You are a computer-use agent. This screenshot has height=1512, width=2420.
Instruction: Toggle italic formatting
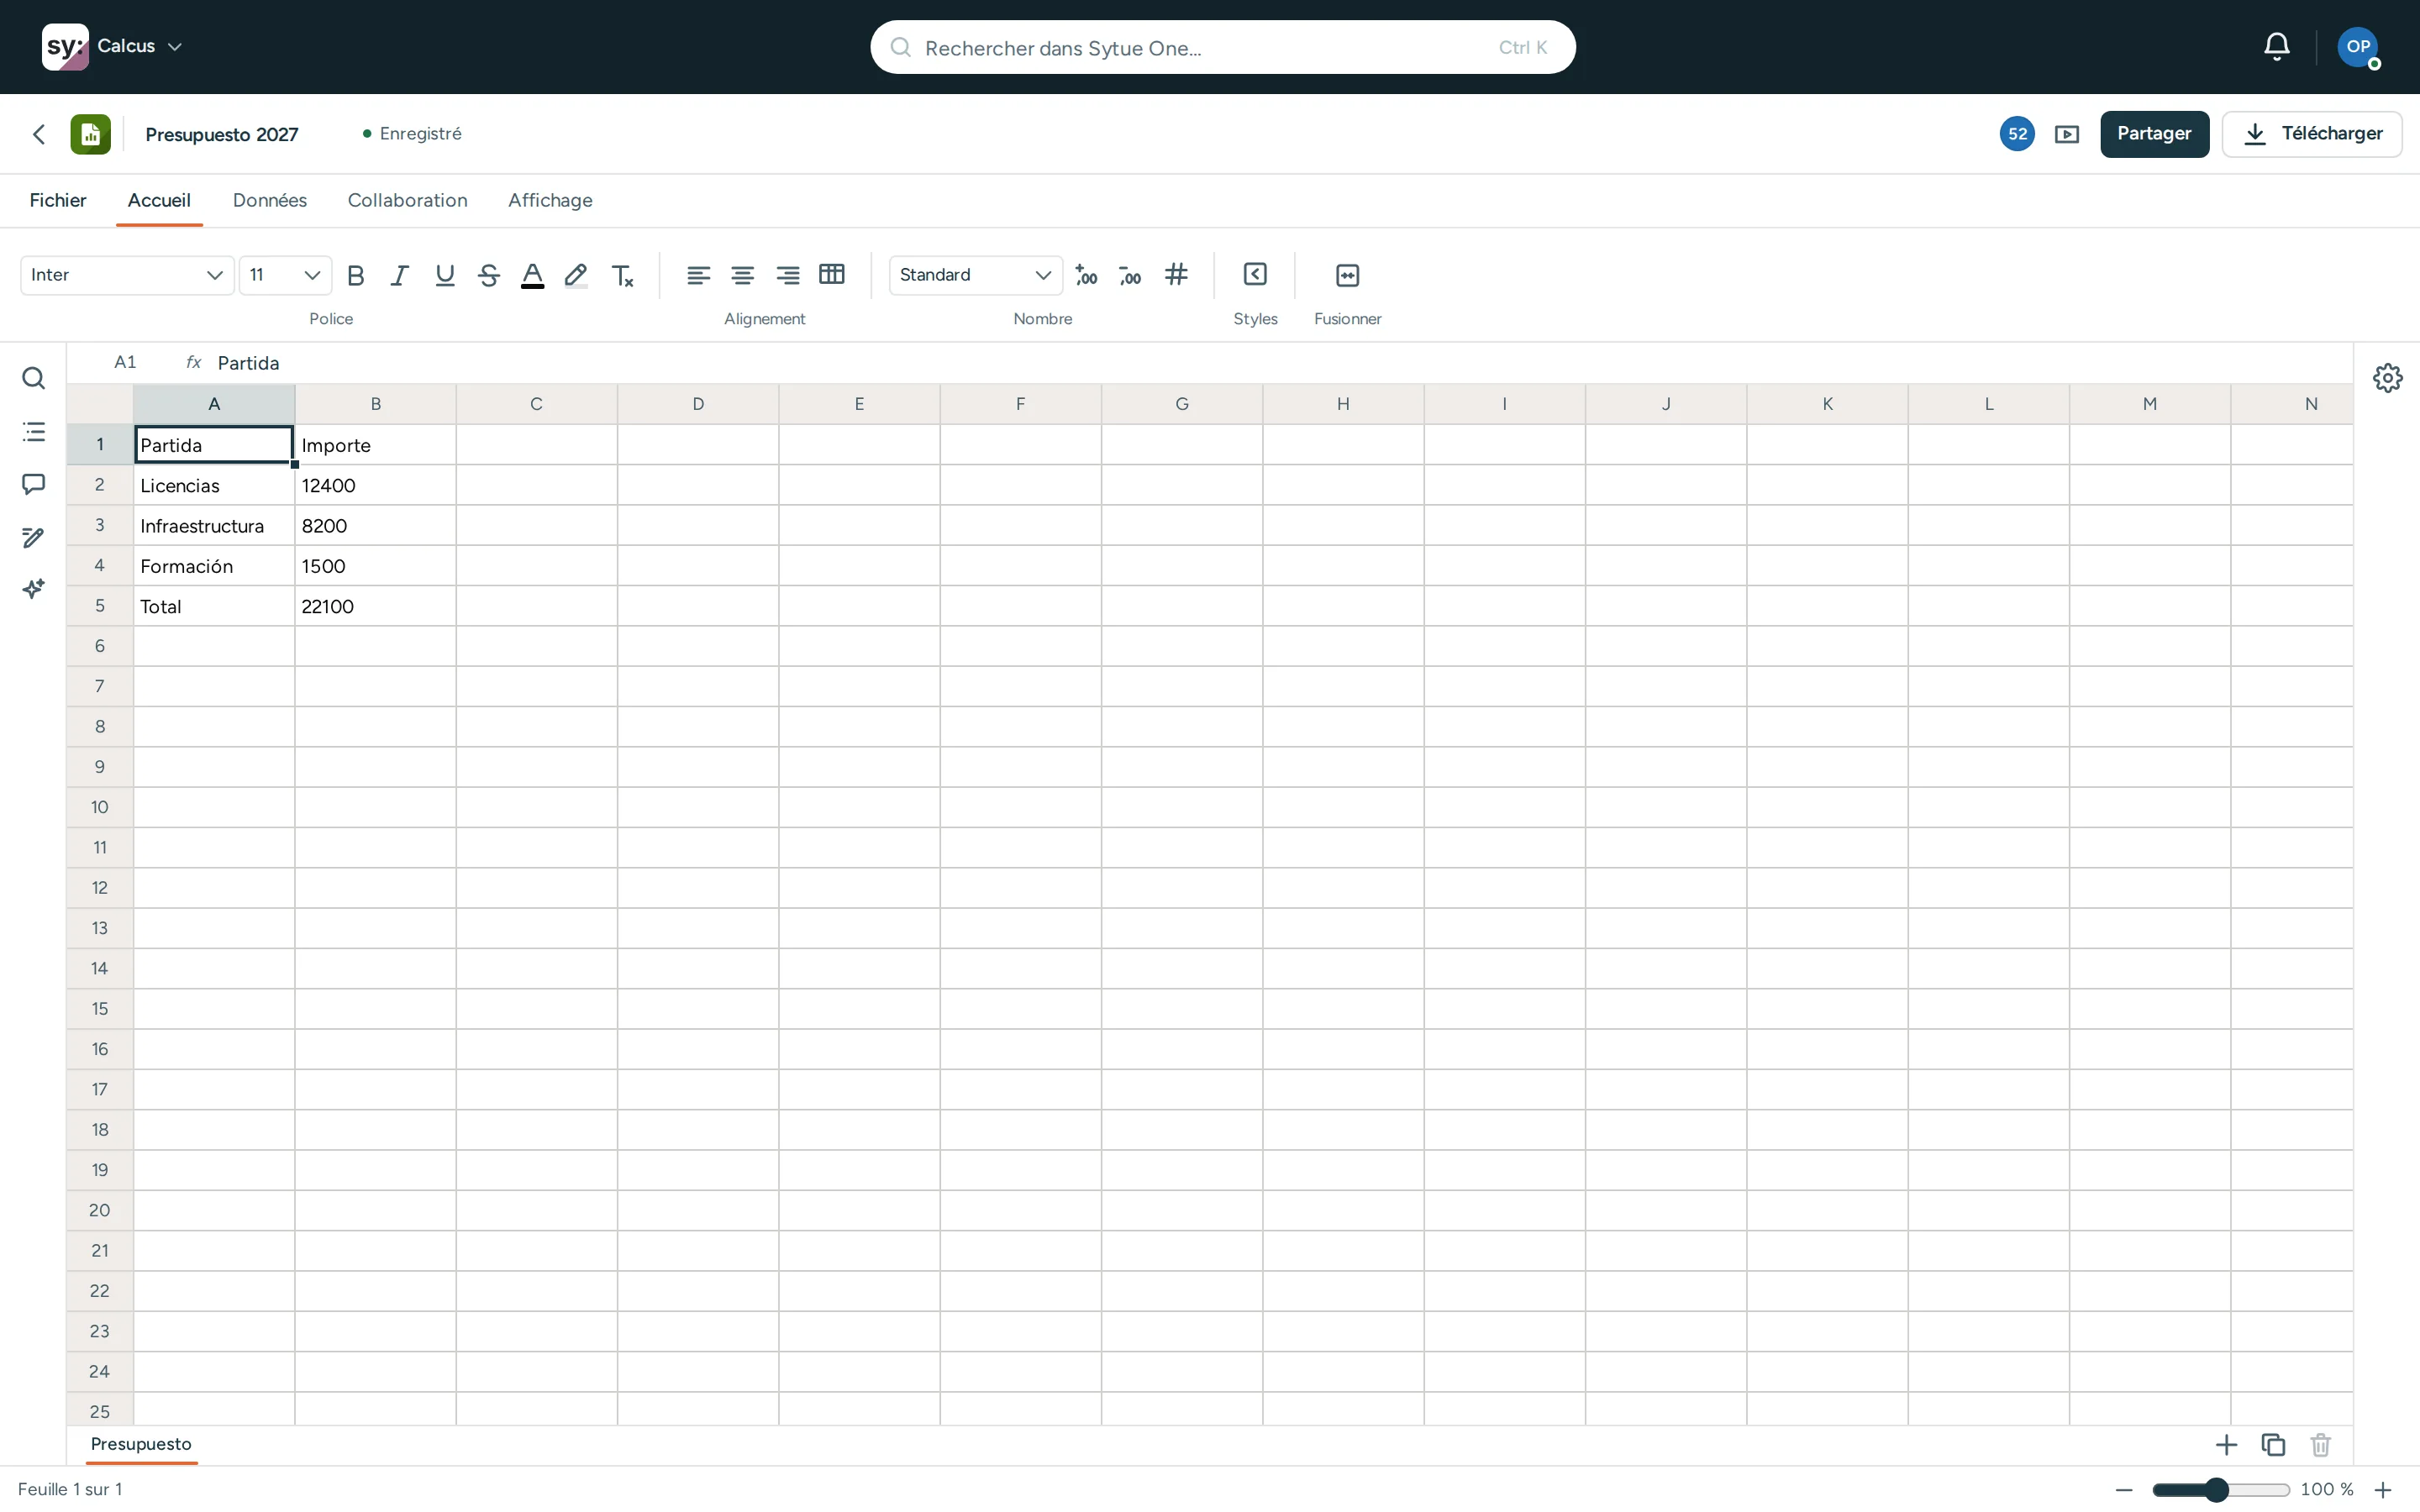click(x=400, y=275)
